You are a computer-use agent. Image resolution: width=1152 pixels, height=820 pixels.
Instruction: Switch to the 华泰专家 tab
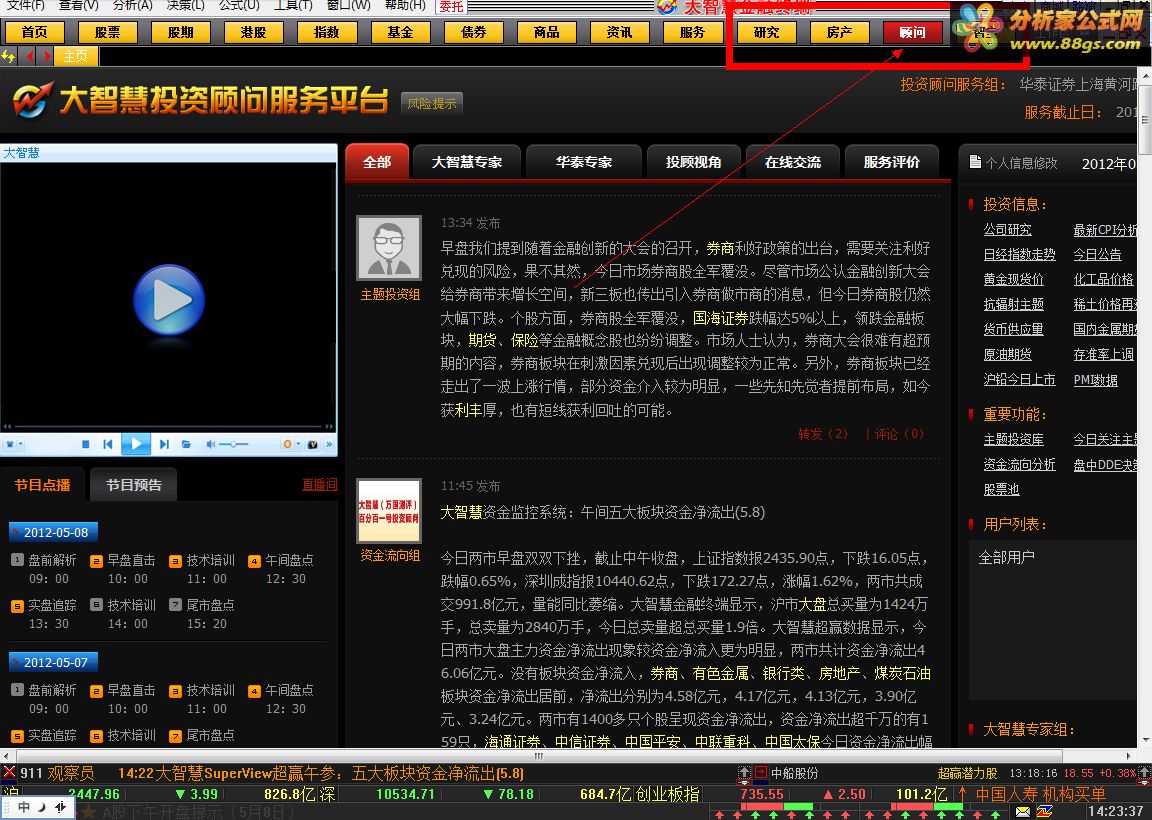583,162
